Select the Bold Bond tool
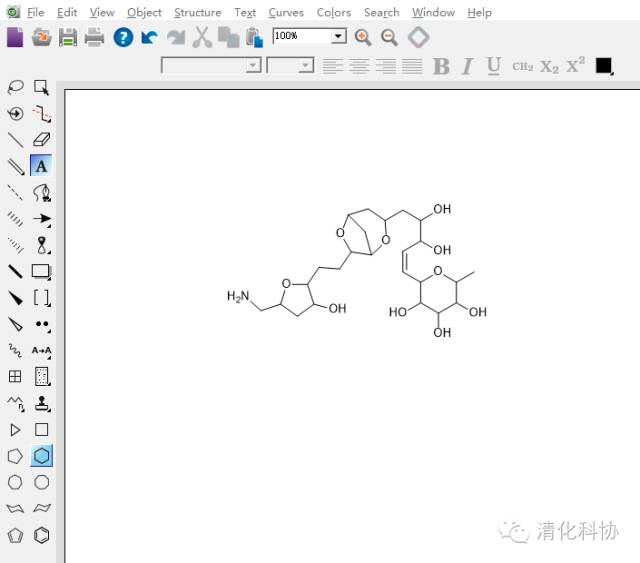The width and height of the screenshot is (640, 563). pyautogui.click(x=16, y=271)
